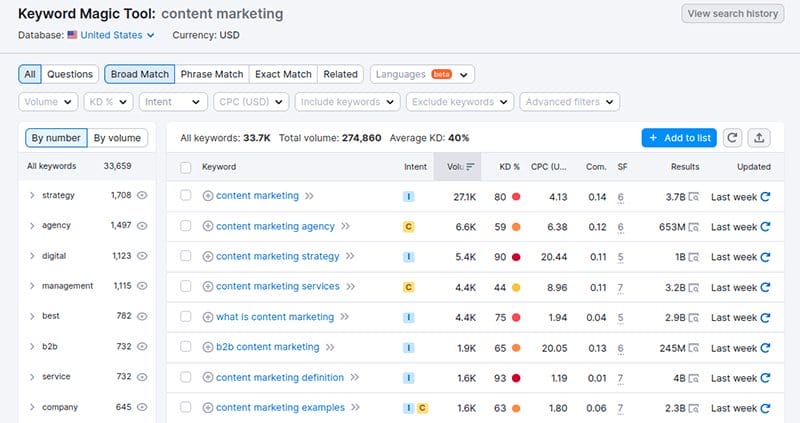Open the b2b content marketing keyword link

267,347
